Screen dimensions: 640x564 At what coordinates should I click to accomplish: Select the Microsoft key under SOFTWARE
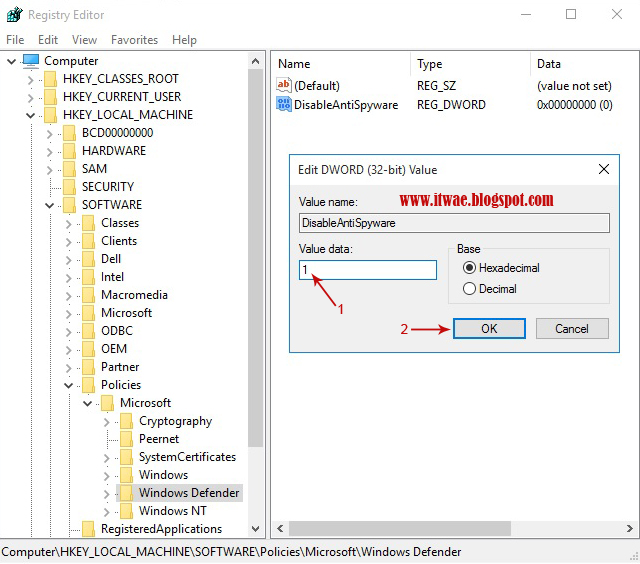127,313
